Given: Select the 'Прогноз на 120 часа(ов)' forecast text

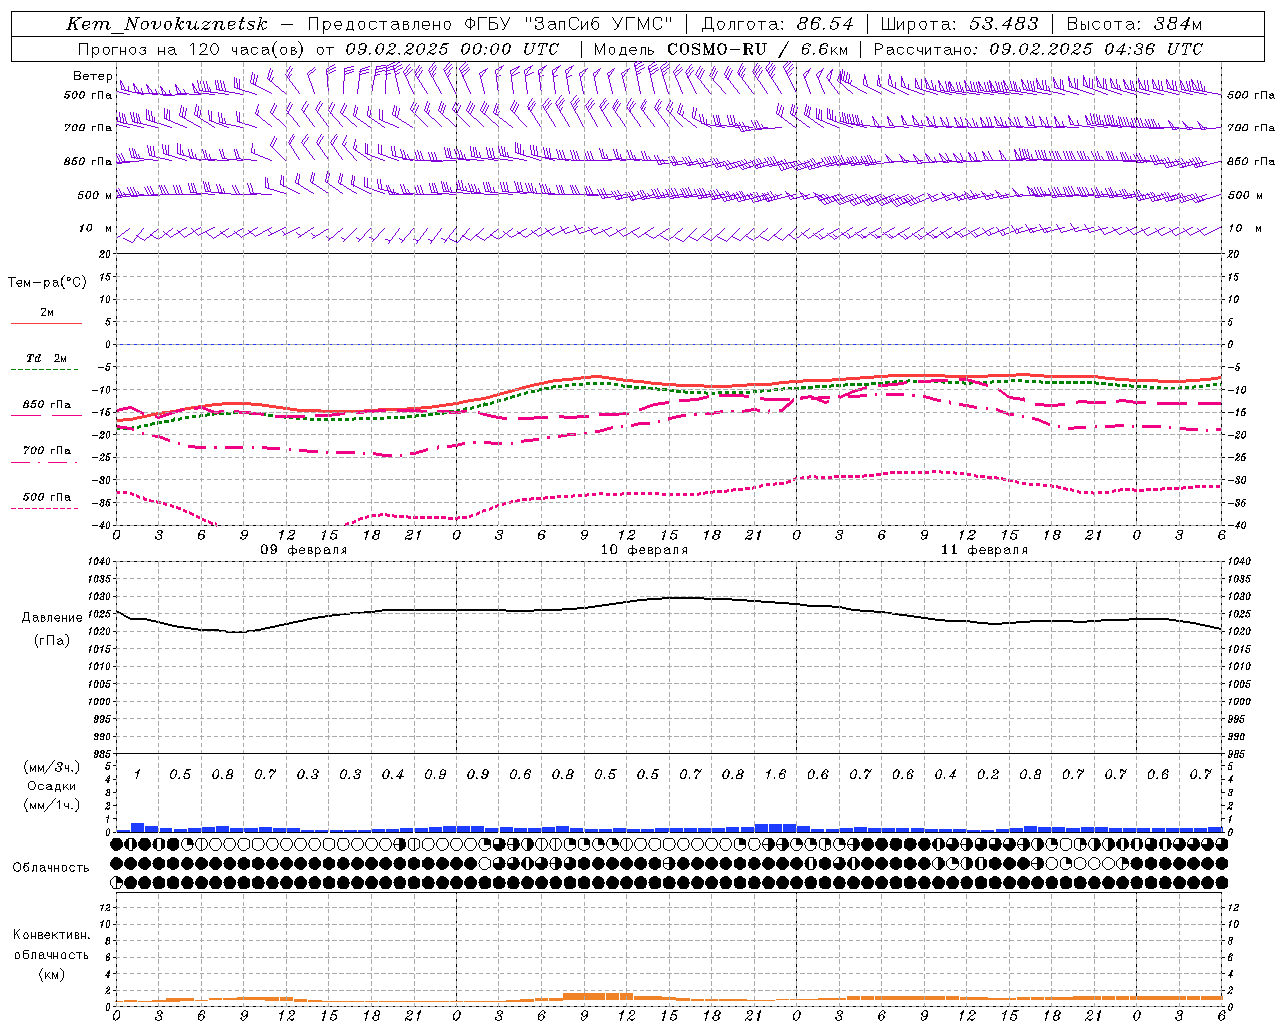Looking at the screenshot, I should (192, 49).
